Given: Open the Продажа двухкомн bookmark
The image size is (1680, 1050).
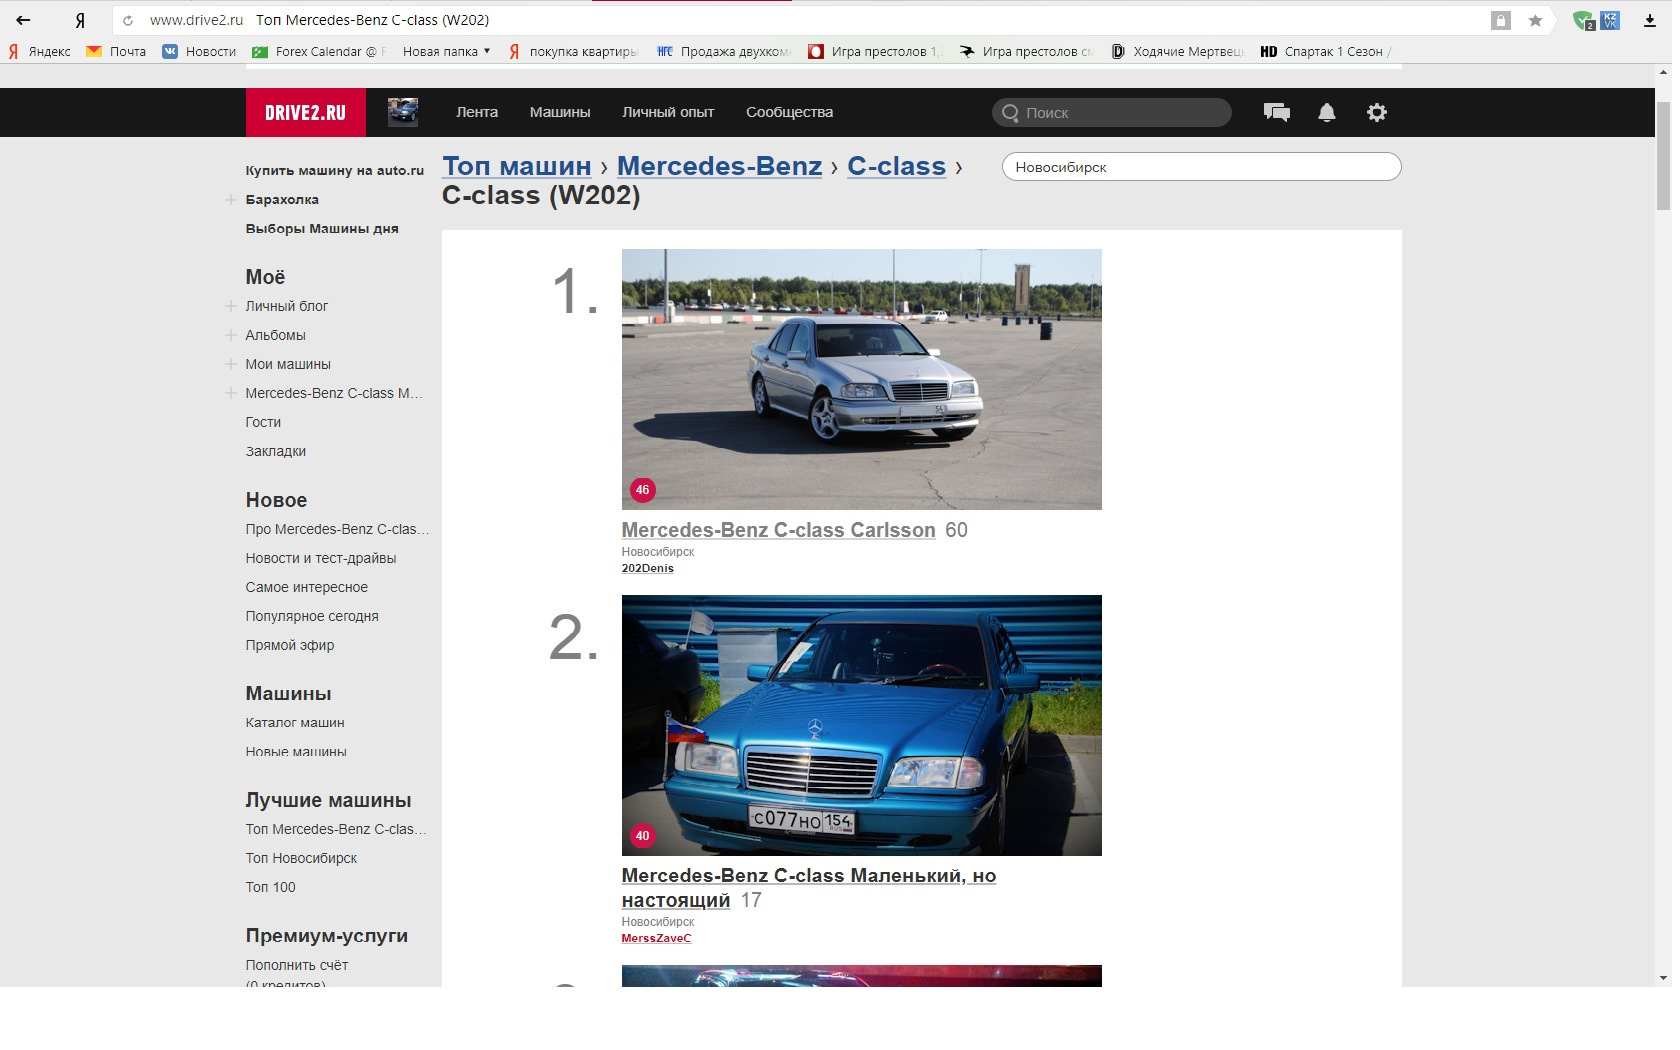Looking at the screenshot, I should pos(724,51).
